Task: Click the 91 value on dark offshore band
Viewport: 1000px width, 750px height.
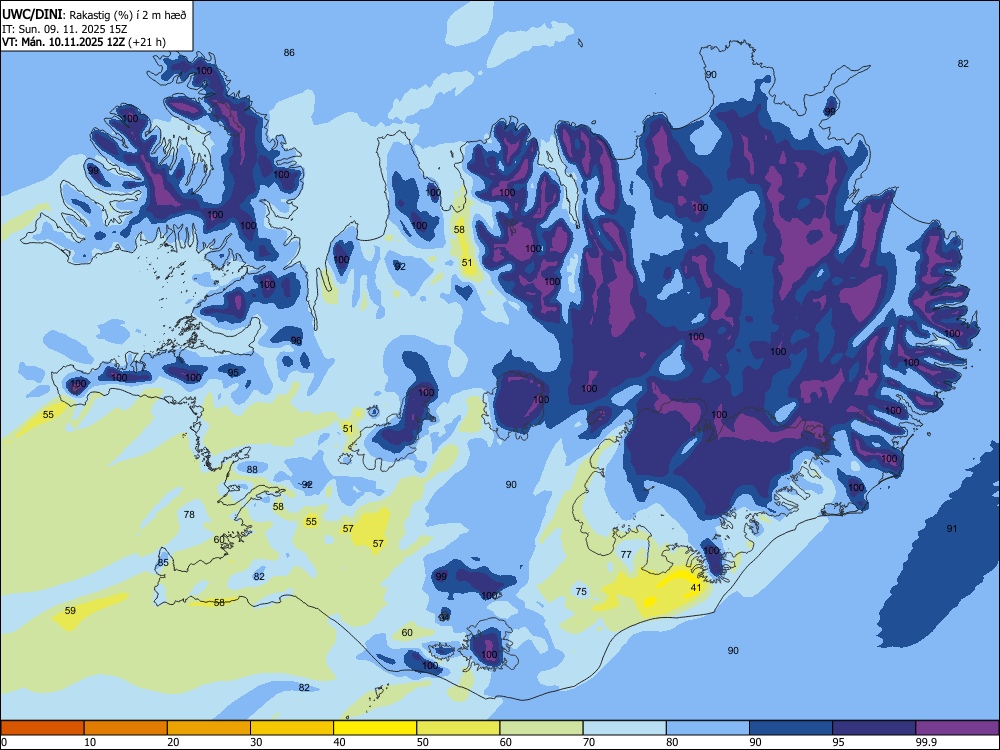Action: 952,528
